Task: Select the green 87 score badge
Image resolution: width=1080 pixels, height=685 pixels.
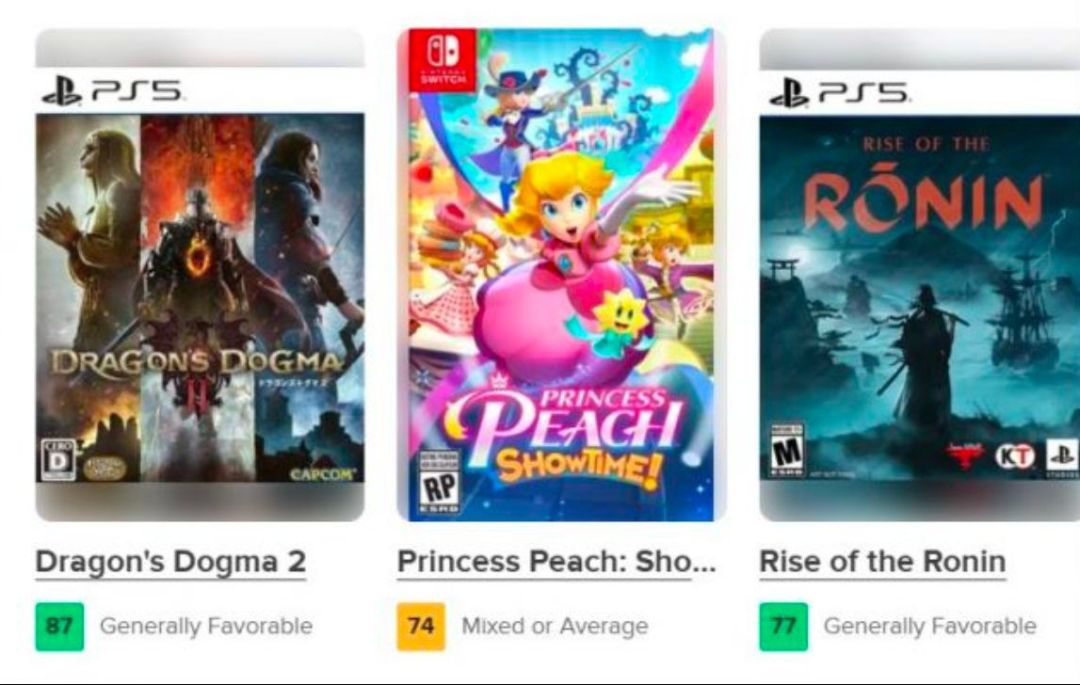Action: point(59,627)
